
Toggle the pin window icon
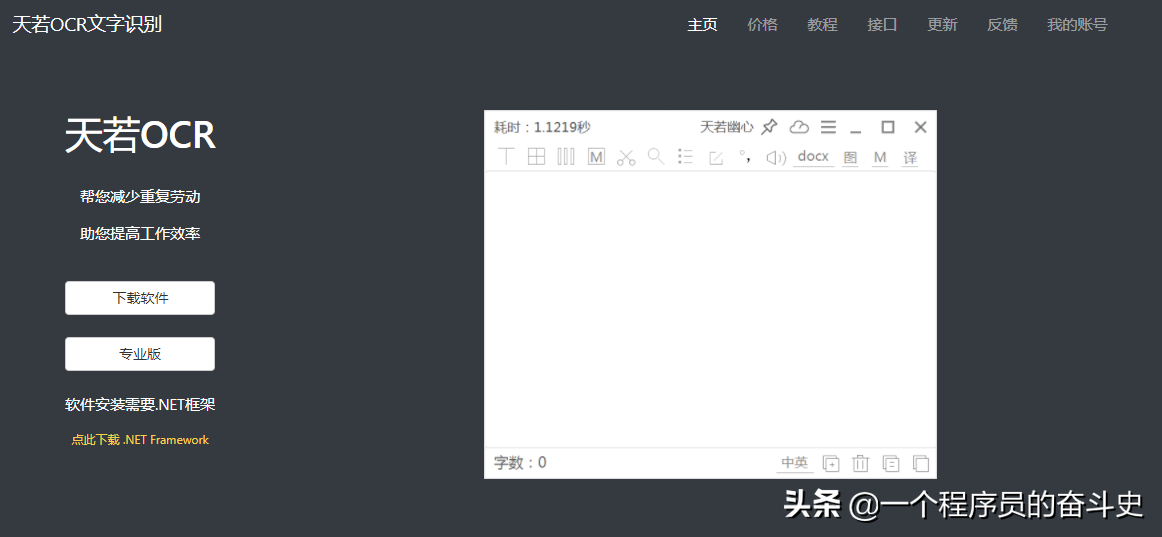[769, 127]
